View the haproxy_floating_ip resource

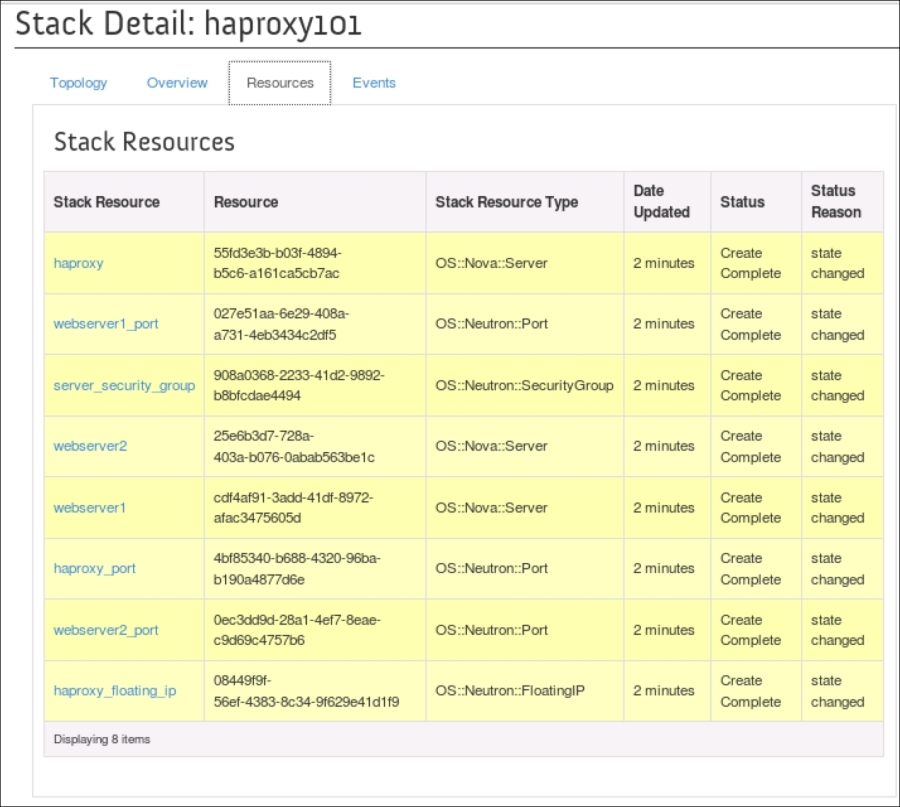(x=114, y=691)
